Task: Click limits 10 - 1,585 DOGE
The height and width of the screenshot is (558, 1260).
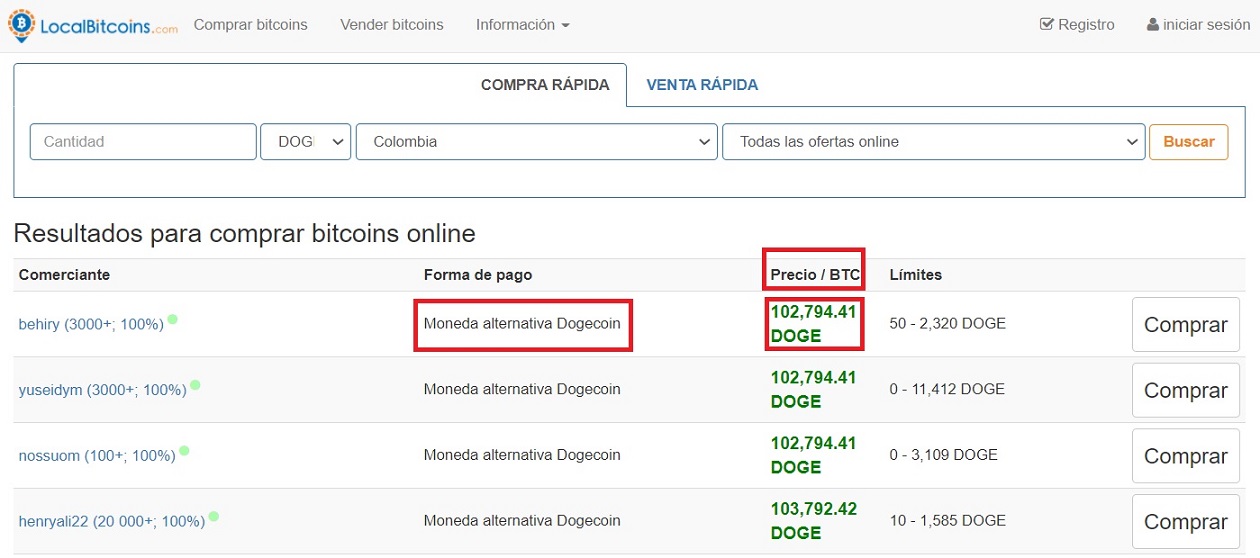Action: [947, 521]
